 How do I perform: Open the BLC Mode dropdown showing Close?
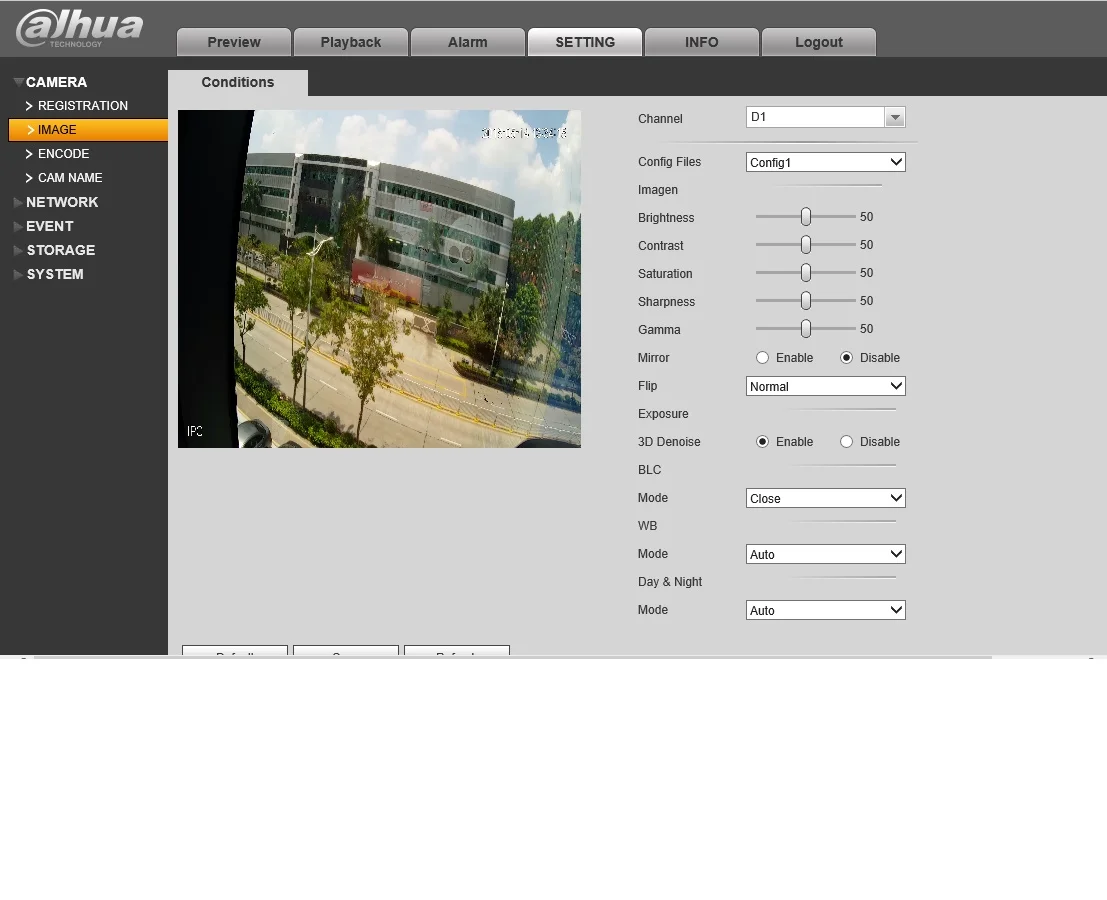pos(825,498)
